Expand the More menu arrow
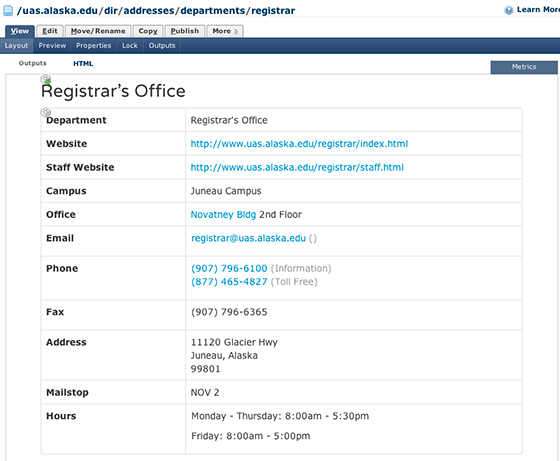Viewport: 560px width, 461px height. 236,31
